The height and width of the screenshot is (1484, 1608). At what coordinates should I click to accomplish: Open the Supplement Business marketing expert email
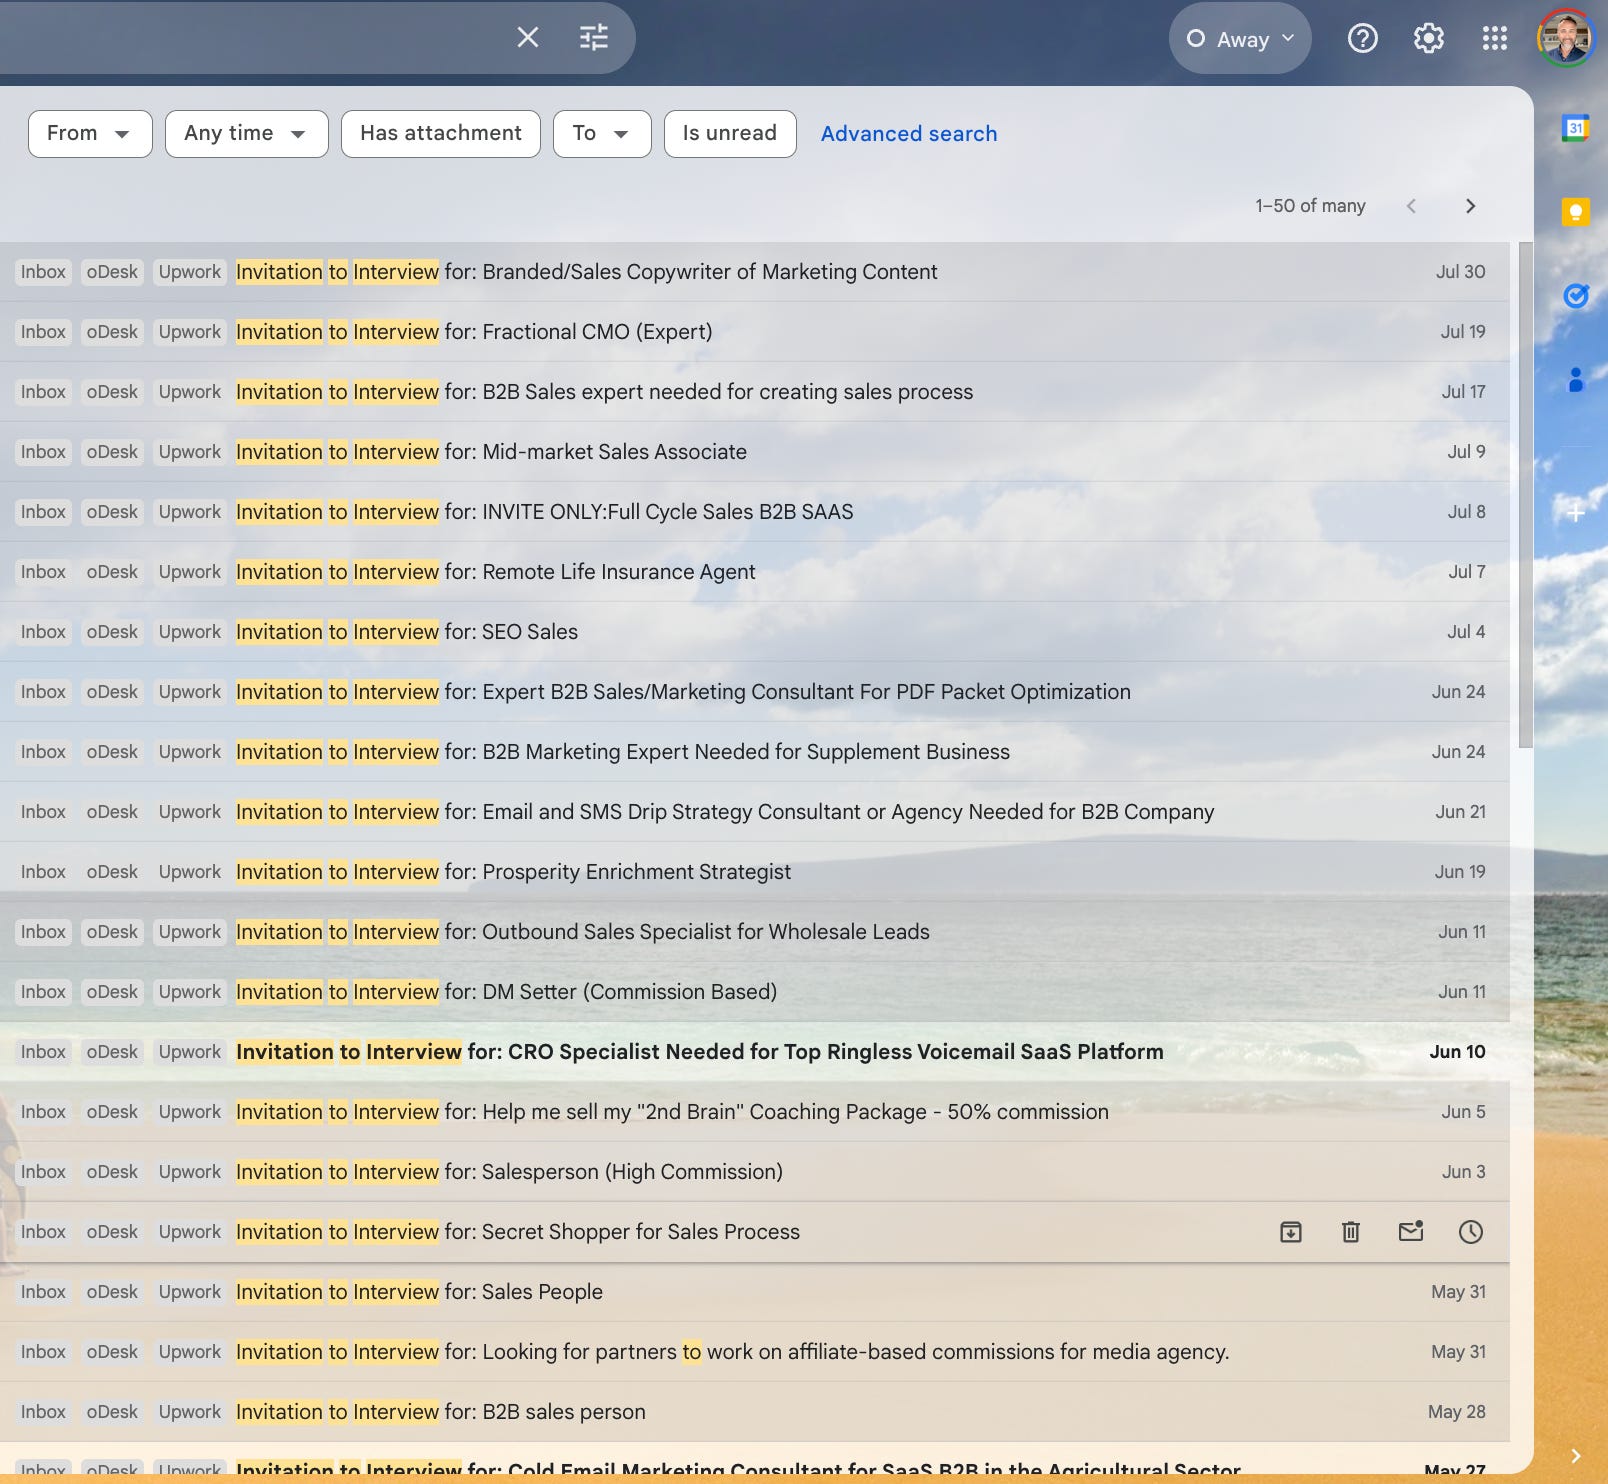pyautogui.click(x=755, y=752)
